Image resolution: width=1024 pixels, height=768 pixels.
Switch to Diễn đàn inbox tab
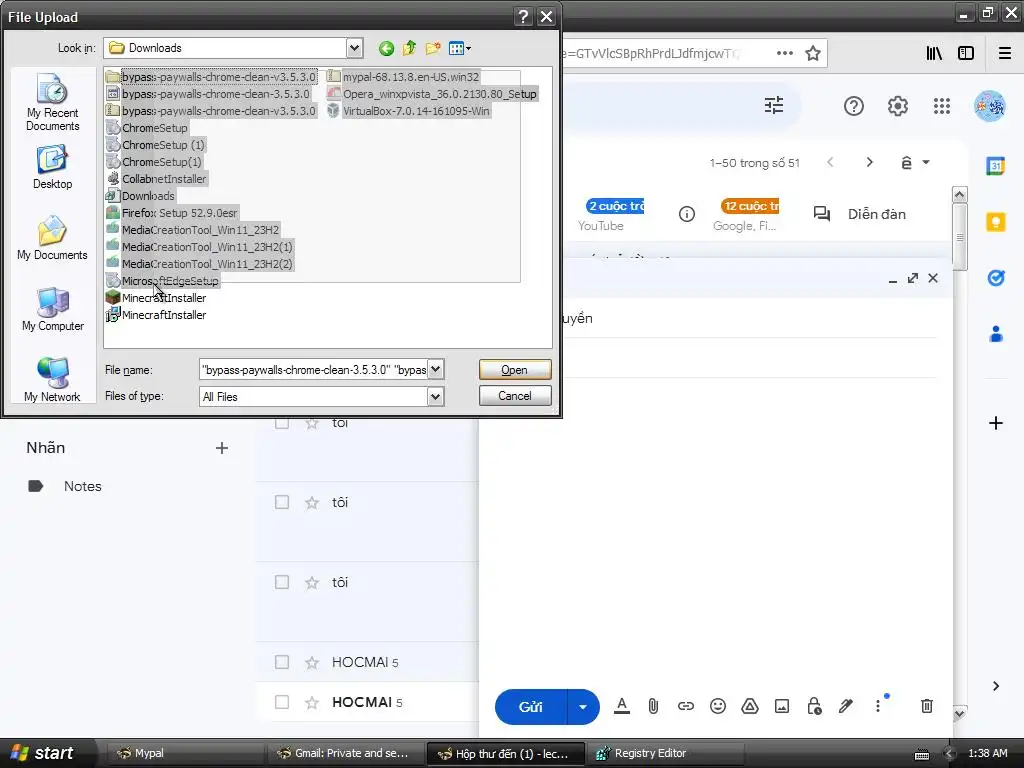(x=859, y=214)
